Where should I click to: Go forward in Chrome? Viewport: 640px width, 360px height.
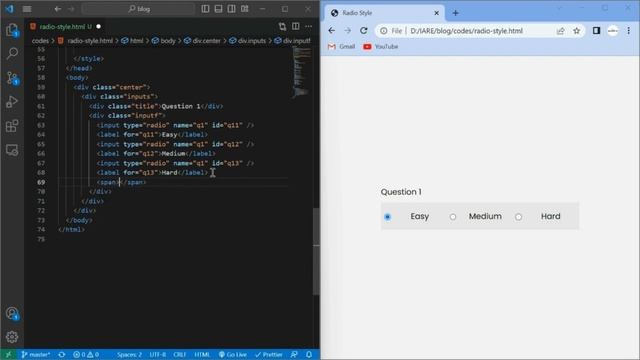(347, 31)
